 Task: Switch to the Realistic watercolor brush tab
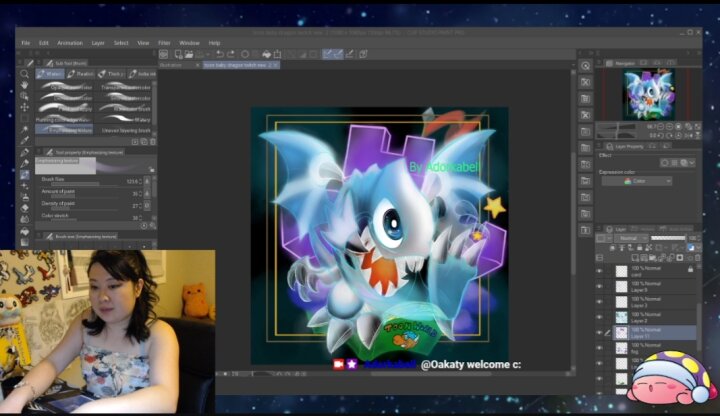click(x=80, y=74)
